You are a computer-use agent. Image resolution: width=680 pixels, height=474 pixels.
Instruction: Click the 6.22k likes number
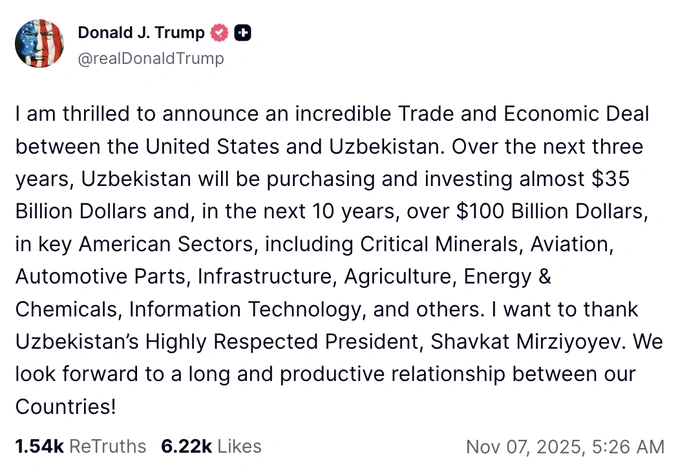coord(184,446)
